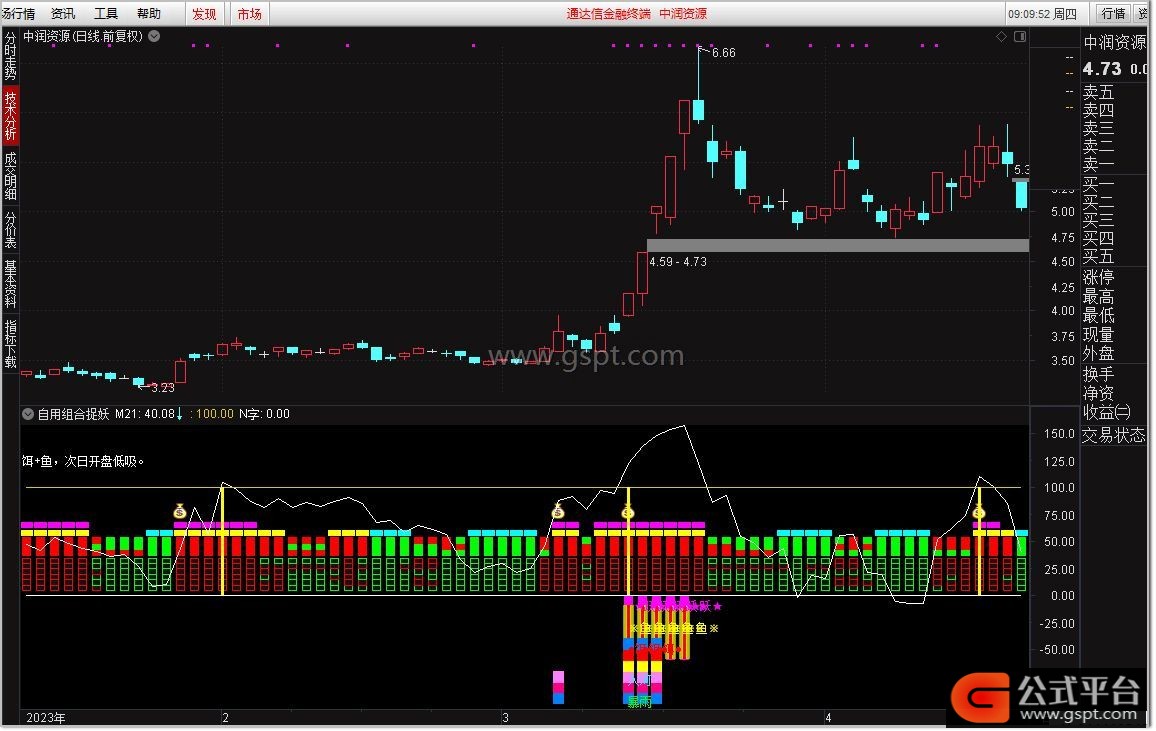Click the 中润资源 stock name in right panel
Viewport: 1156px width, 731px height.
point(1115,43)
